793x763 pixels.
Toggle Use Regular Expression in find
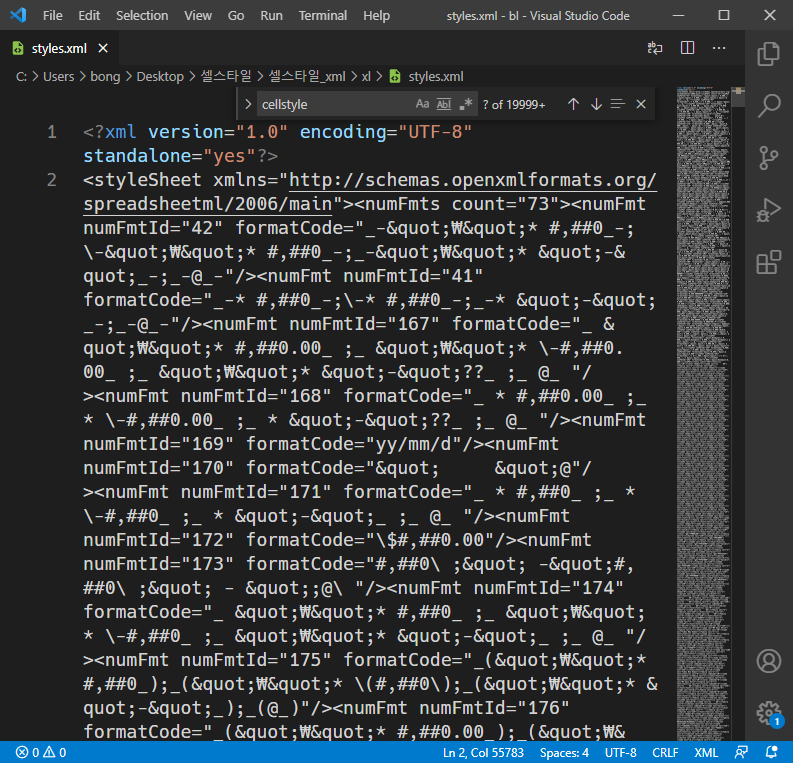465,104
